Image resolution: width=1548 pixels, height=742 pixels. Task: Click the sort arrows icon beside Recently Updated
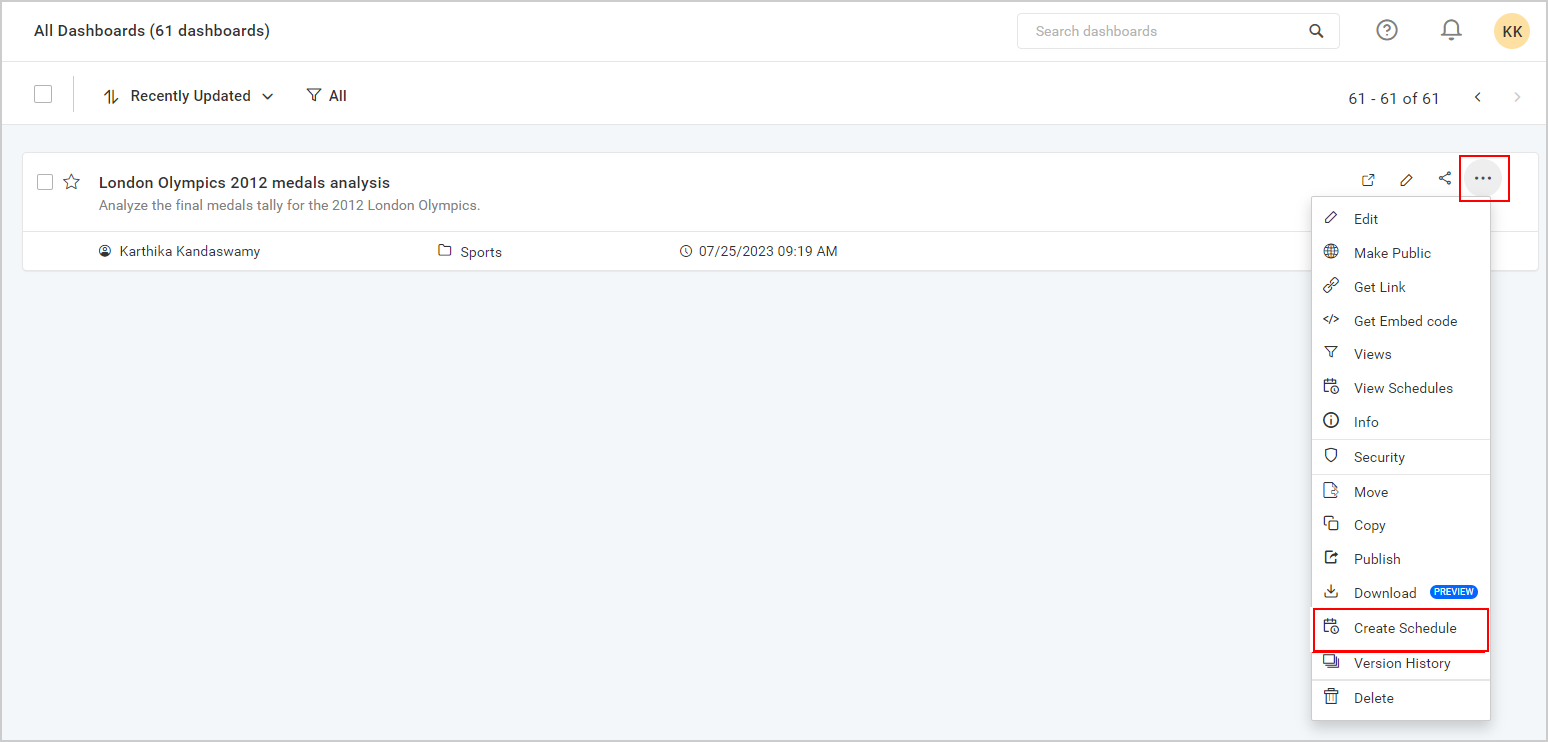click(x=111, y=95)
